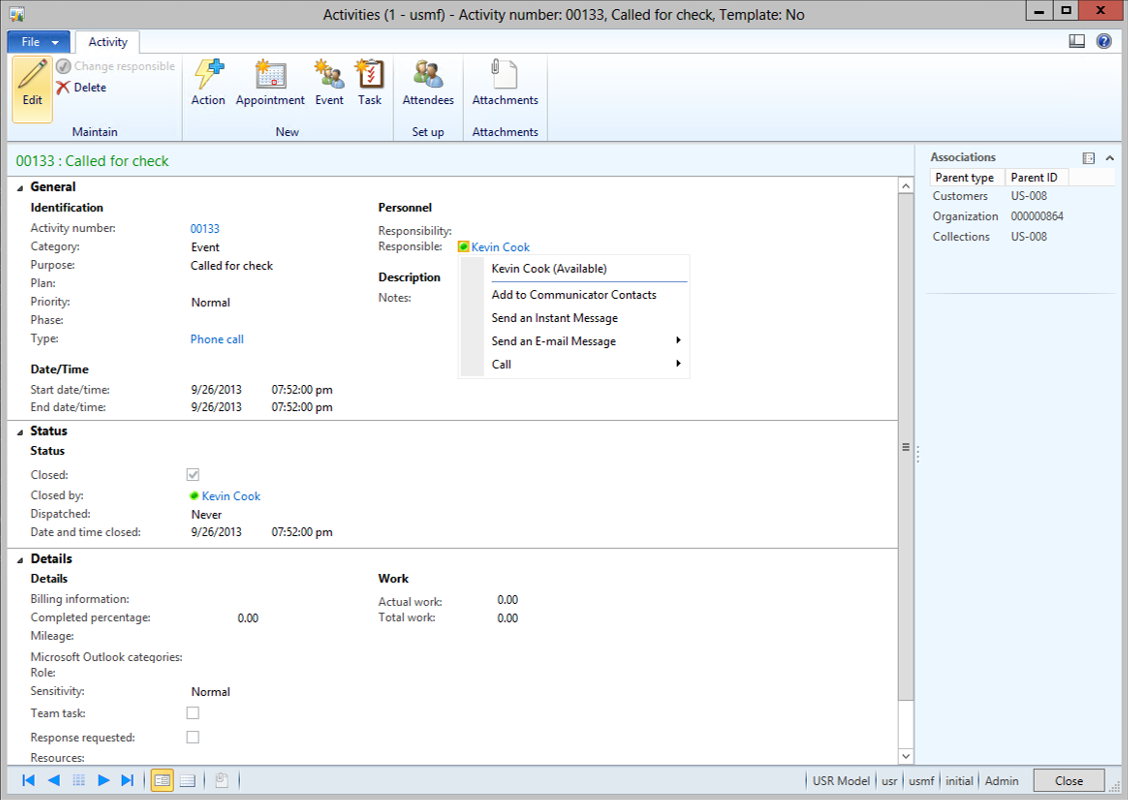
Task: Click the Close button at bottom
Action: click(x=1068, y=781)
